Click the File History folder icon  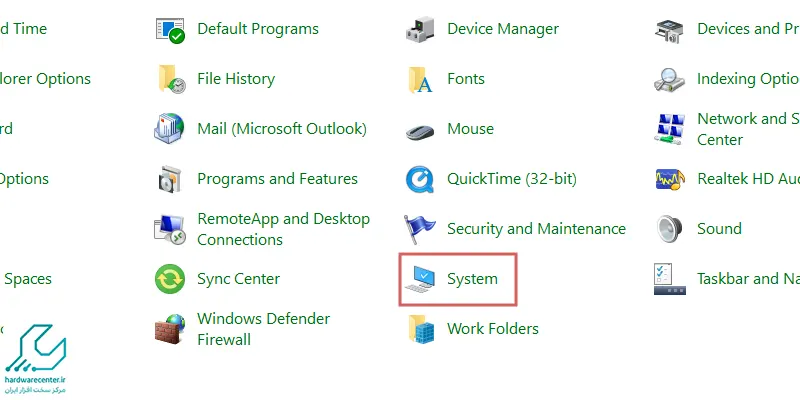[x=171, y=79]
